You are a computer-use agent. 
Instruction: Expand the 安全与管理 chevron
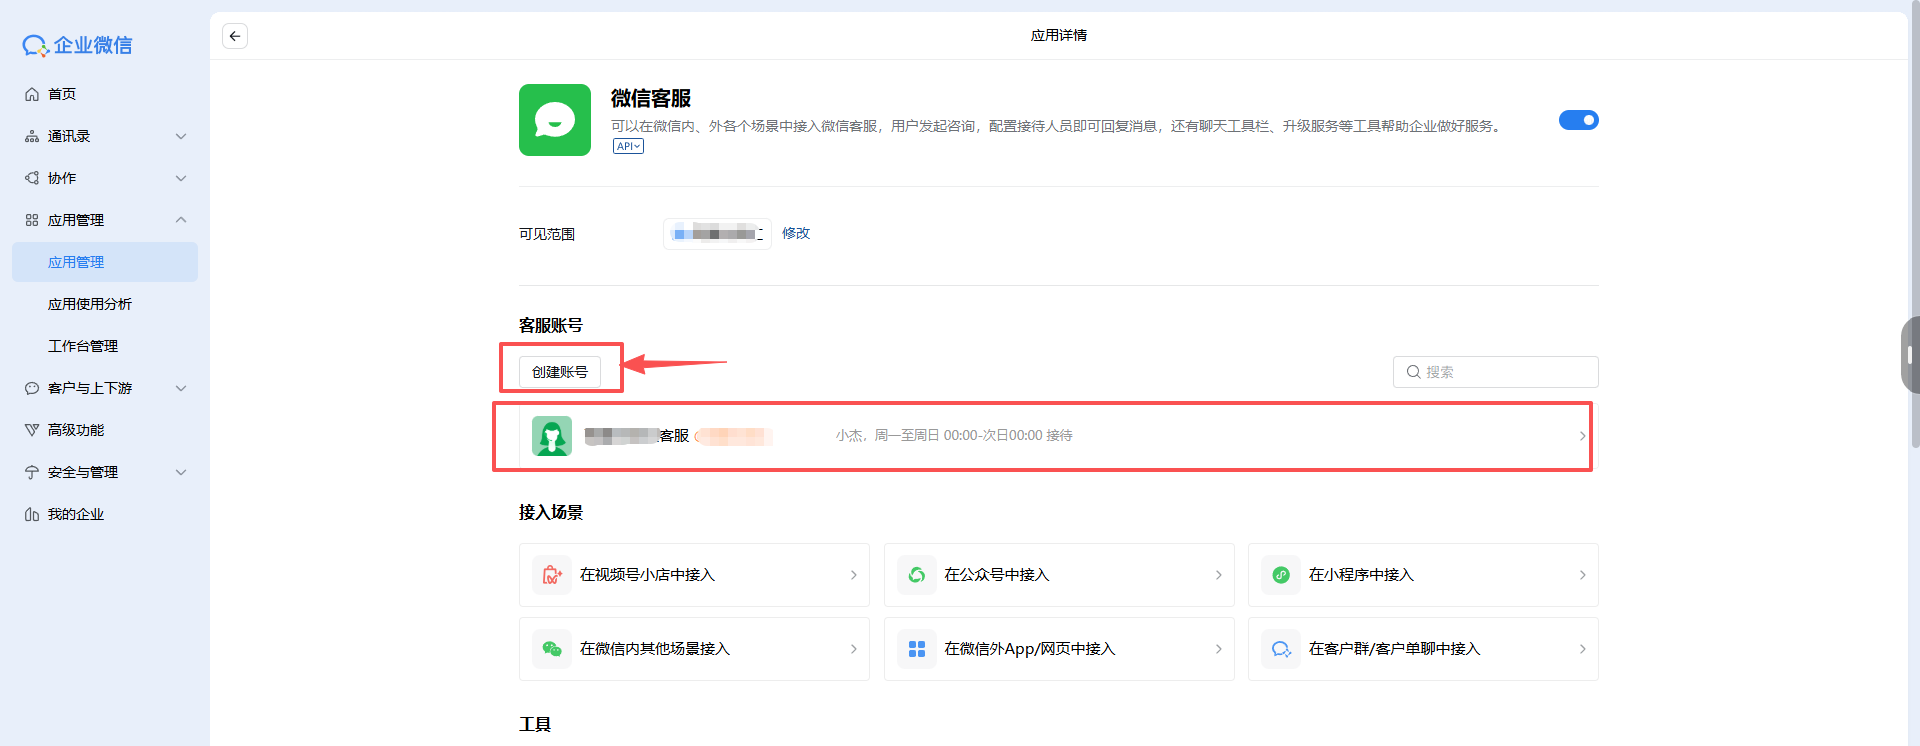click(181, 472)
